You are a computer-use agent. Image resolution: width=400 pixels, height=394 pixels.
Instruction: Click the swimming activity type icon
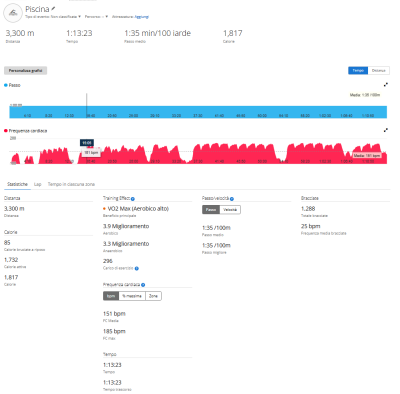(13, 13)
